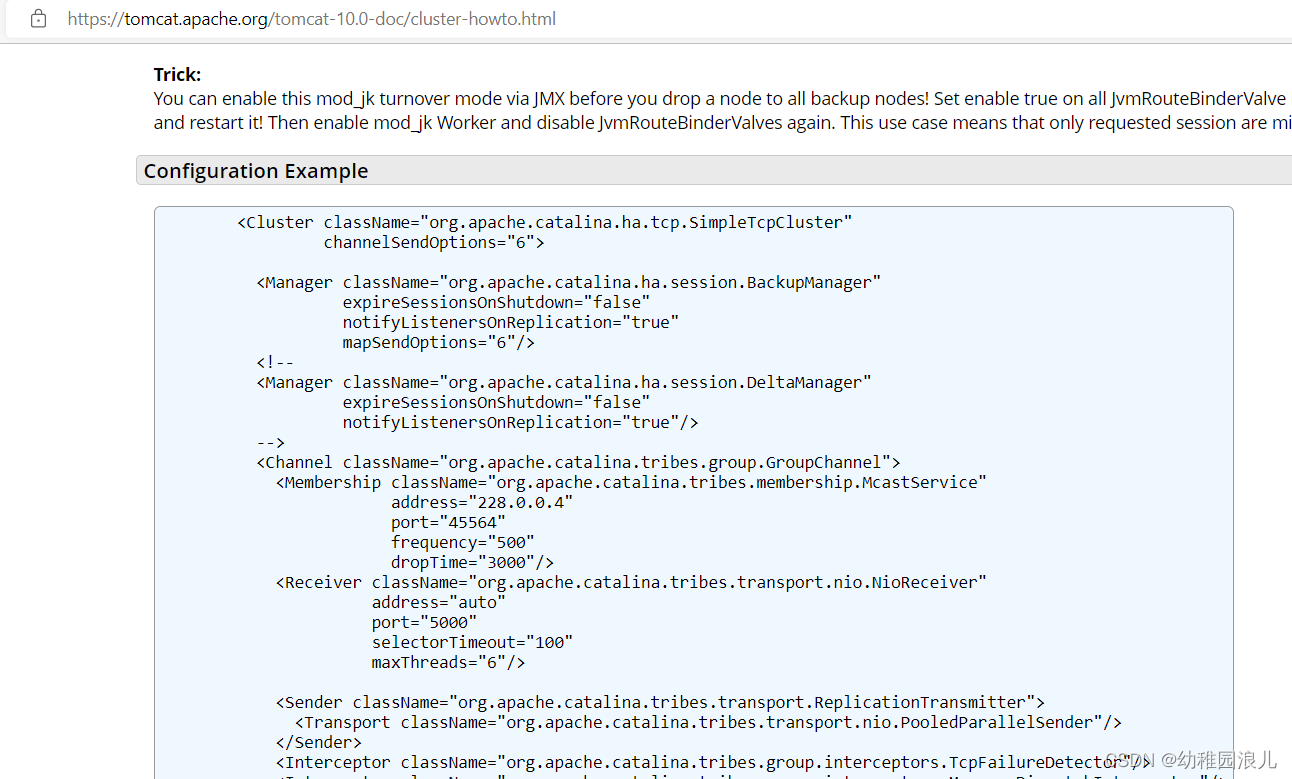The height and width of the screenshot is (779, 1292).
Task: Click the first expireSessionsOnShutdown="false" under BackupManager
Action: (x=497, y=302)
